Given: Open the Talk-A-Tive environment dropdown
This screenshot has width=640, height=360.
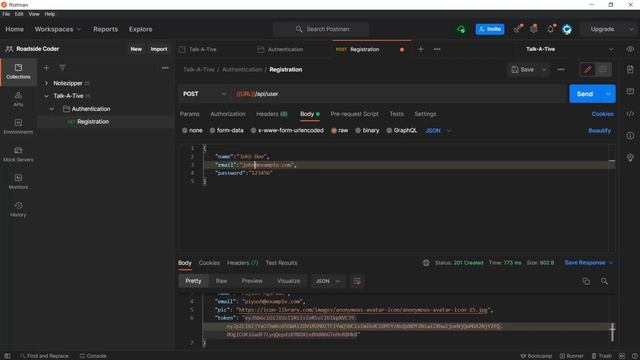Looking at the screenshot, I should point(569,49).
